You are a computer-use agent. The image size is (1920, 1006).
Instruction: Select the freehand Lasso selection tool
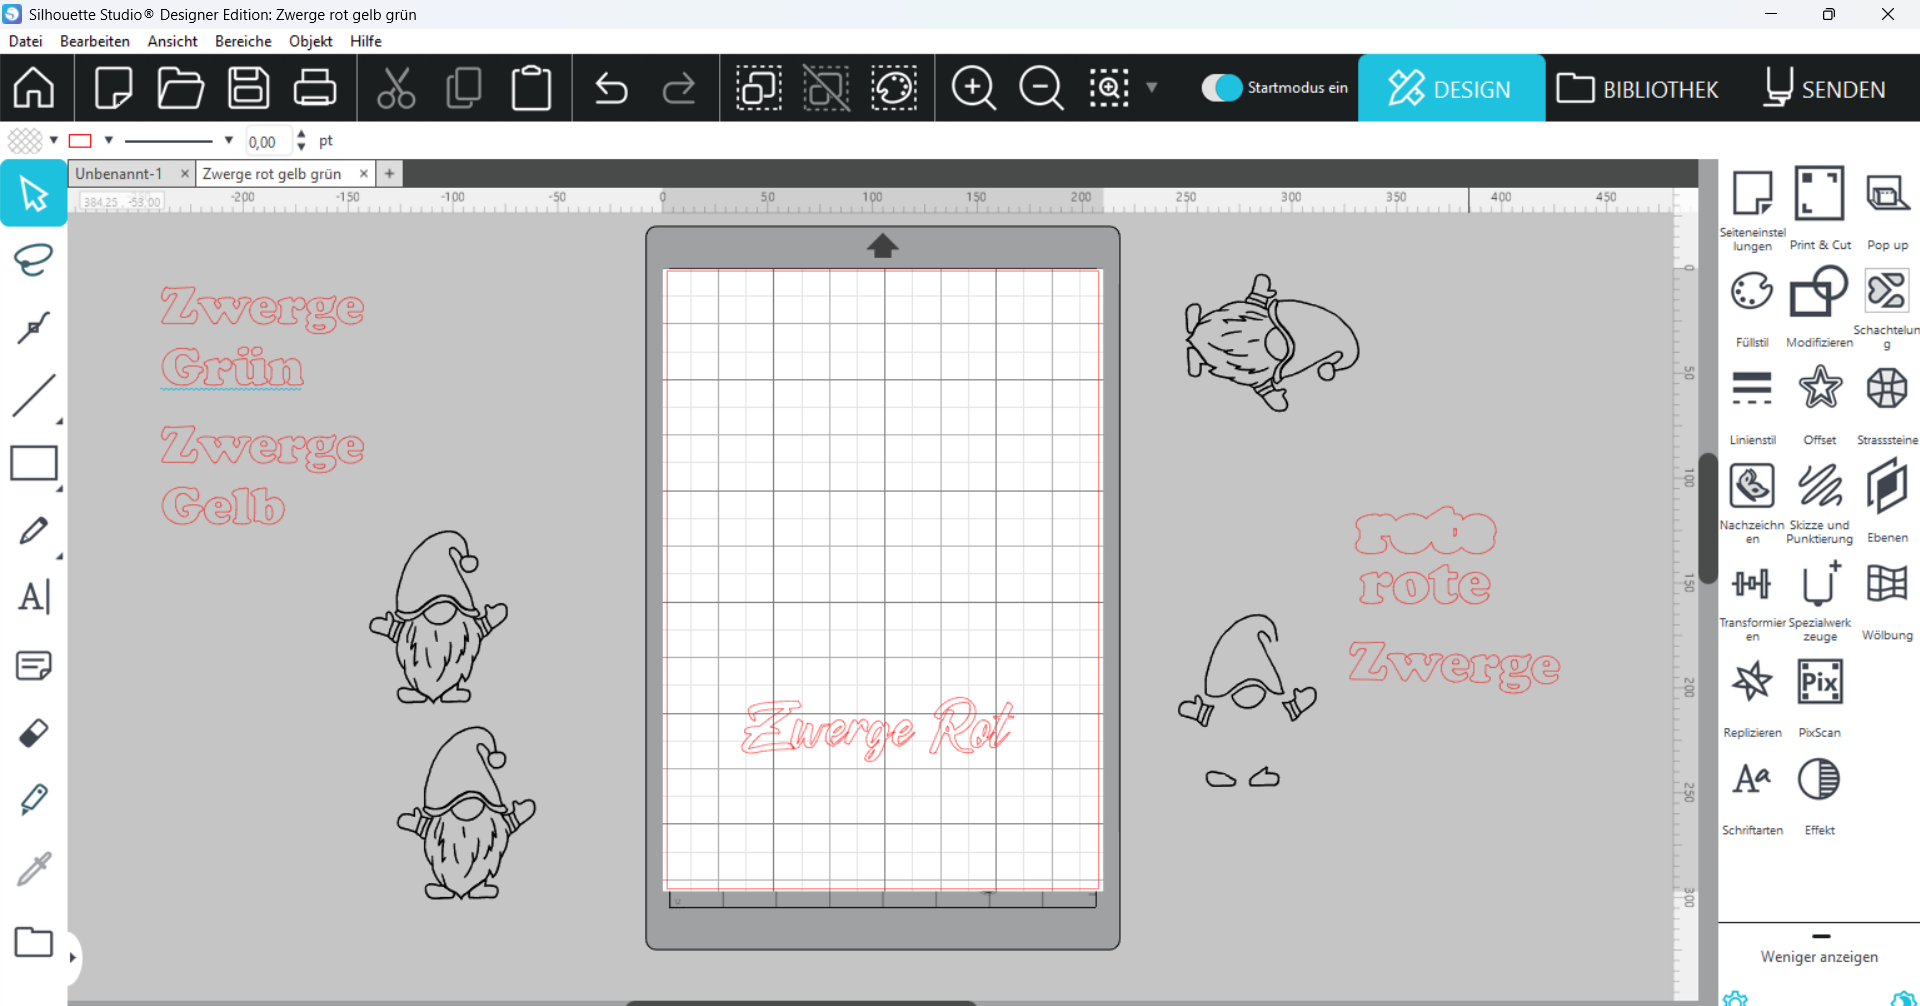click(33, 260)
